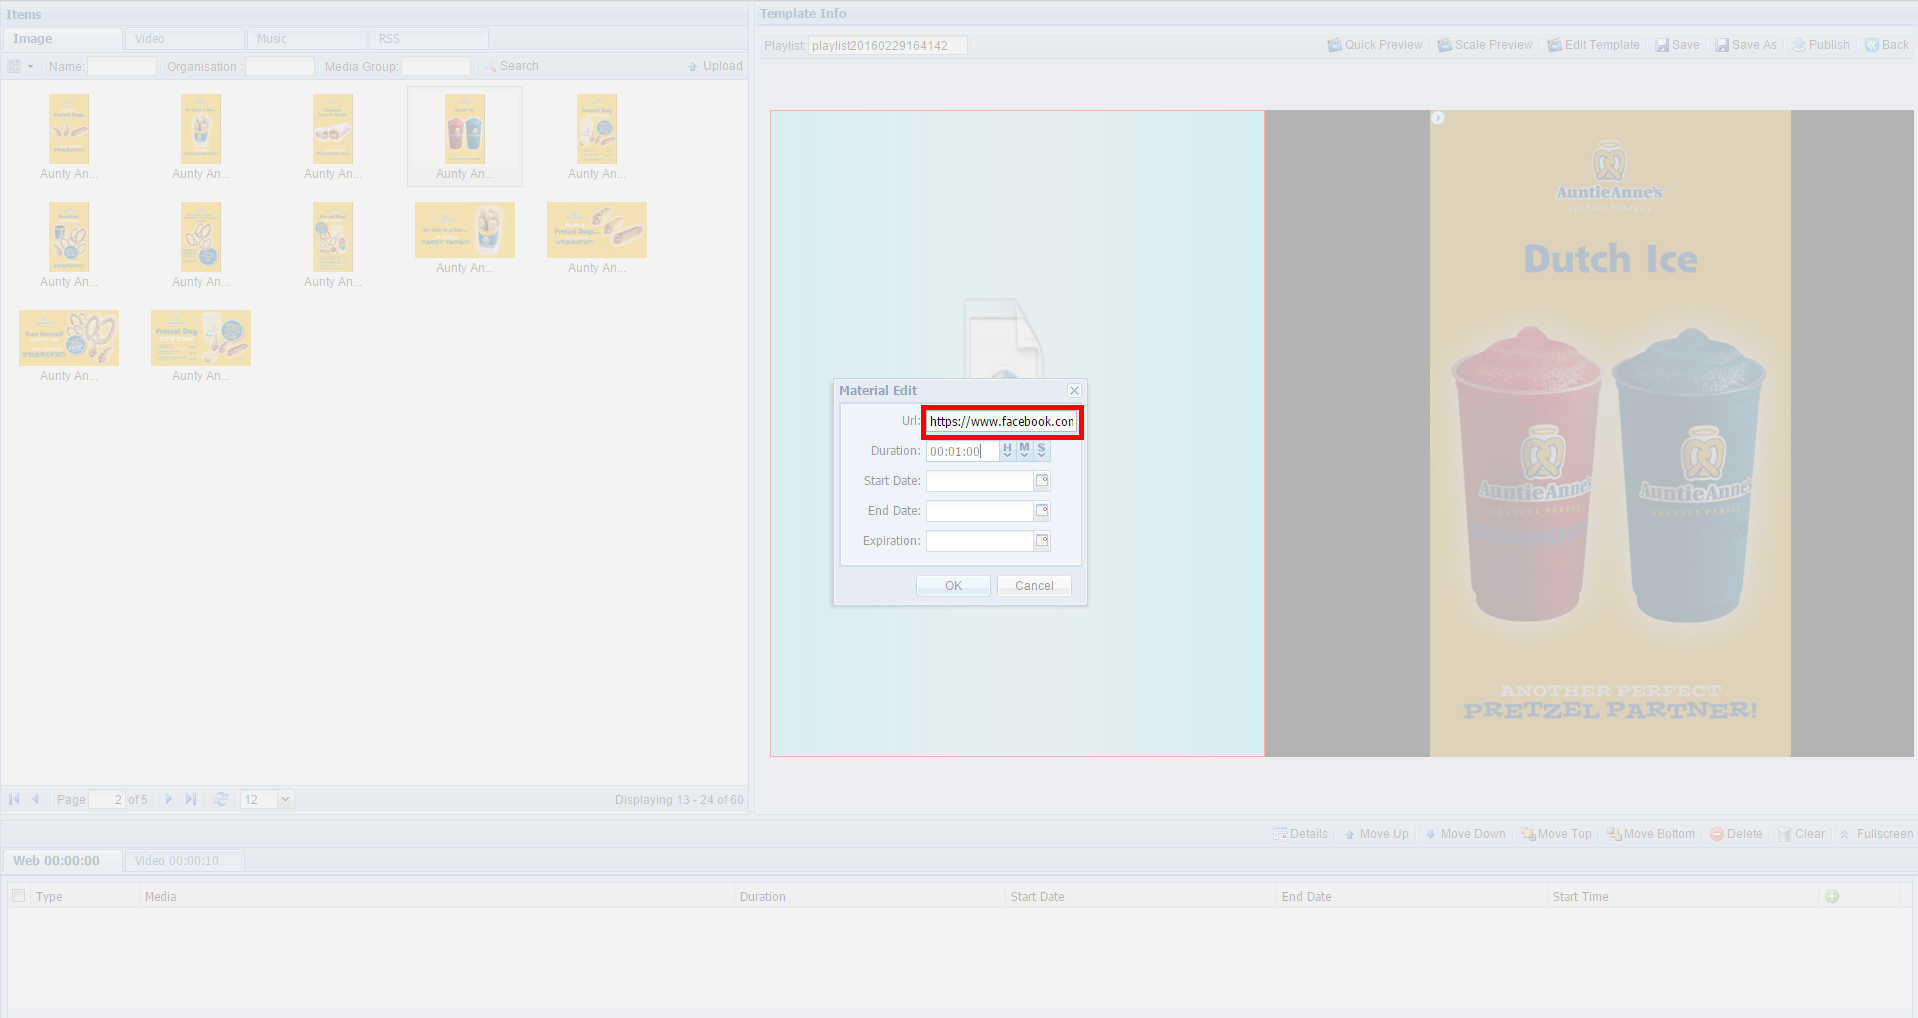Open the page size dropdown showing 12
This screenshot has height=1018, width=1918.
[285, 799]
